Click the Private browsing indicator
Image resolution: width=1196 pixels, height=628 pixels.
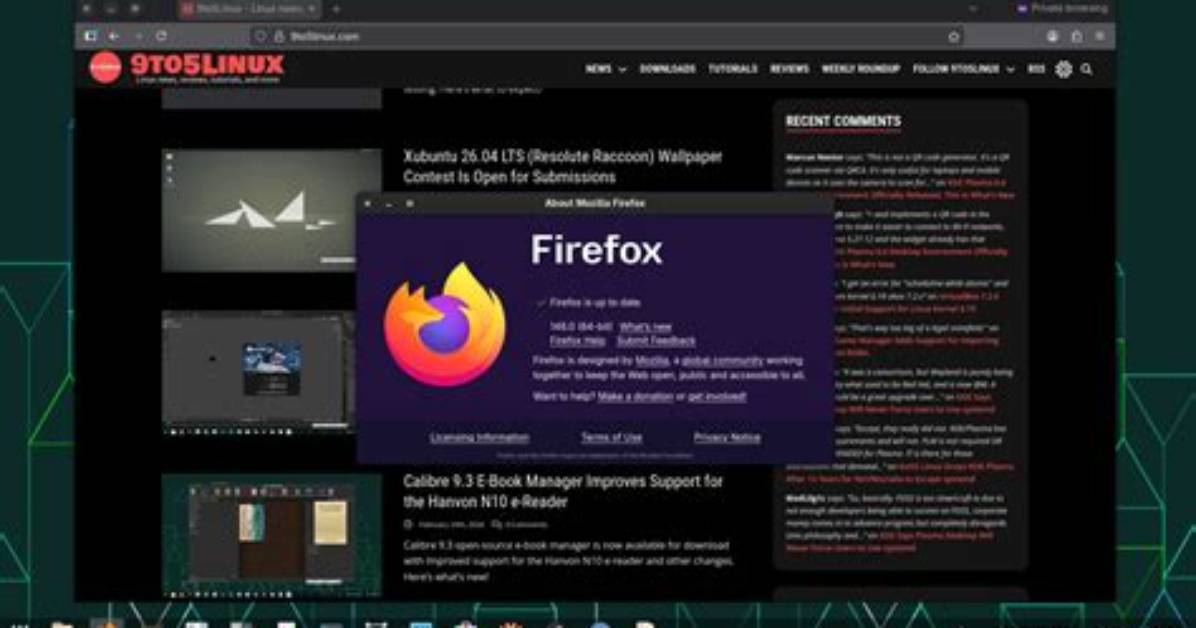pyautogui.click(x=1063, y=8)
